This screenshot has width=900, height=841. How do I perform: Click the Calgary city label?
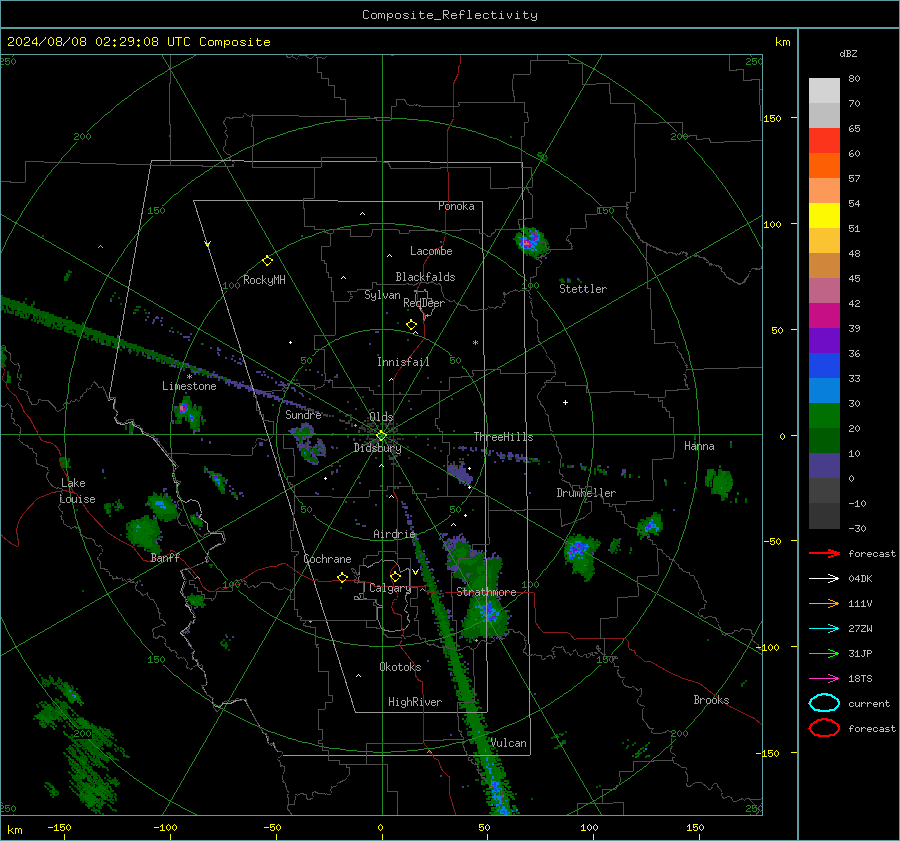[x=390, y=588]
